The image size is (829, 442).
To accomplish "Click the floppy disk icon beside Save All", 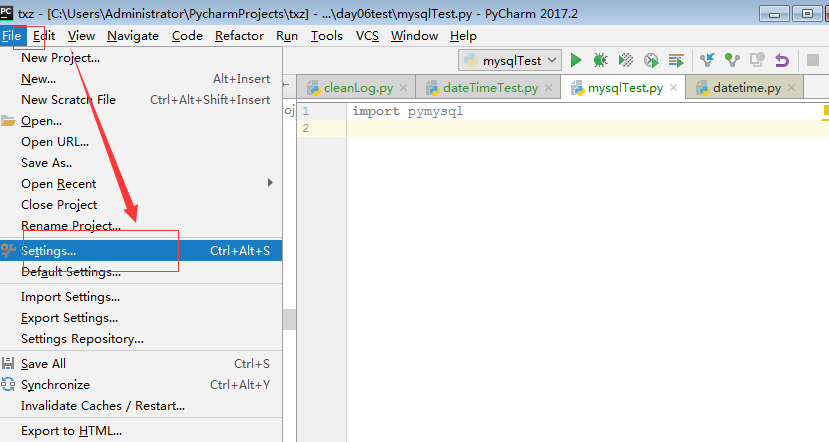I will pos(8,363).
